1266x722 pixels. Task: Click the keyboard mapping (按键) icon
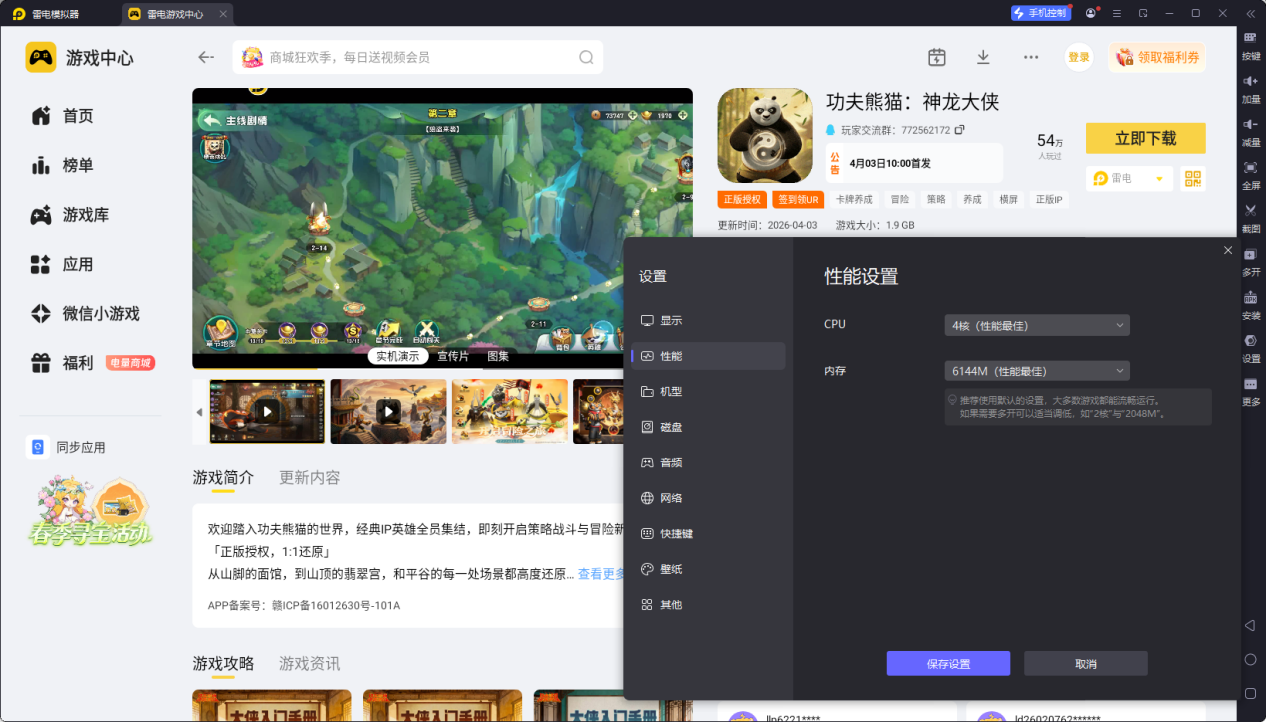(1250, 43)
